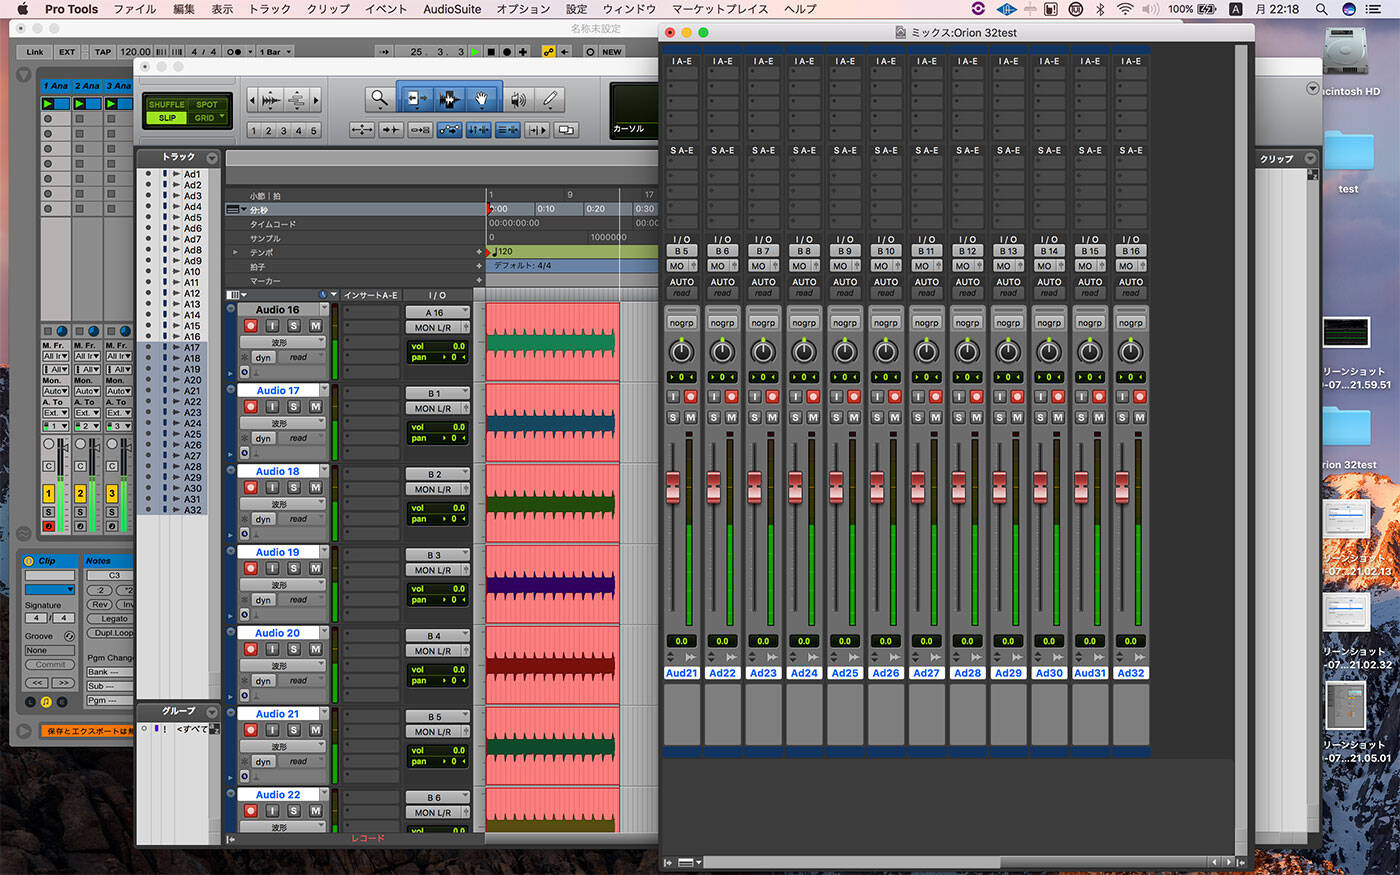Screen dimensions: 1400x875
Task: Click the horizontal zoom-in right arrow
Action: 315,101
